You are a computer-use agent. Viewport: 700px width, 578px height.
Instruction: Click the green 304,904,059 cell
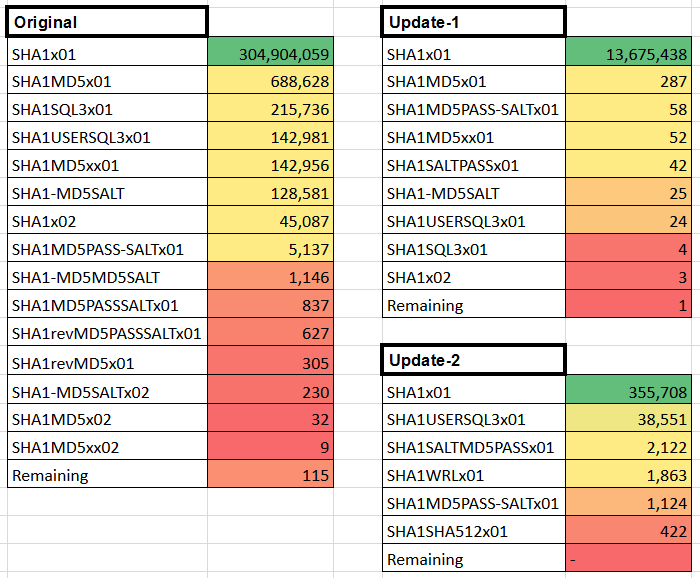271,52
